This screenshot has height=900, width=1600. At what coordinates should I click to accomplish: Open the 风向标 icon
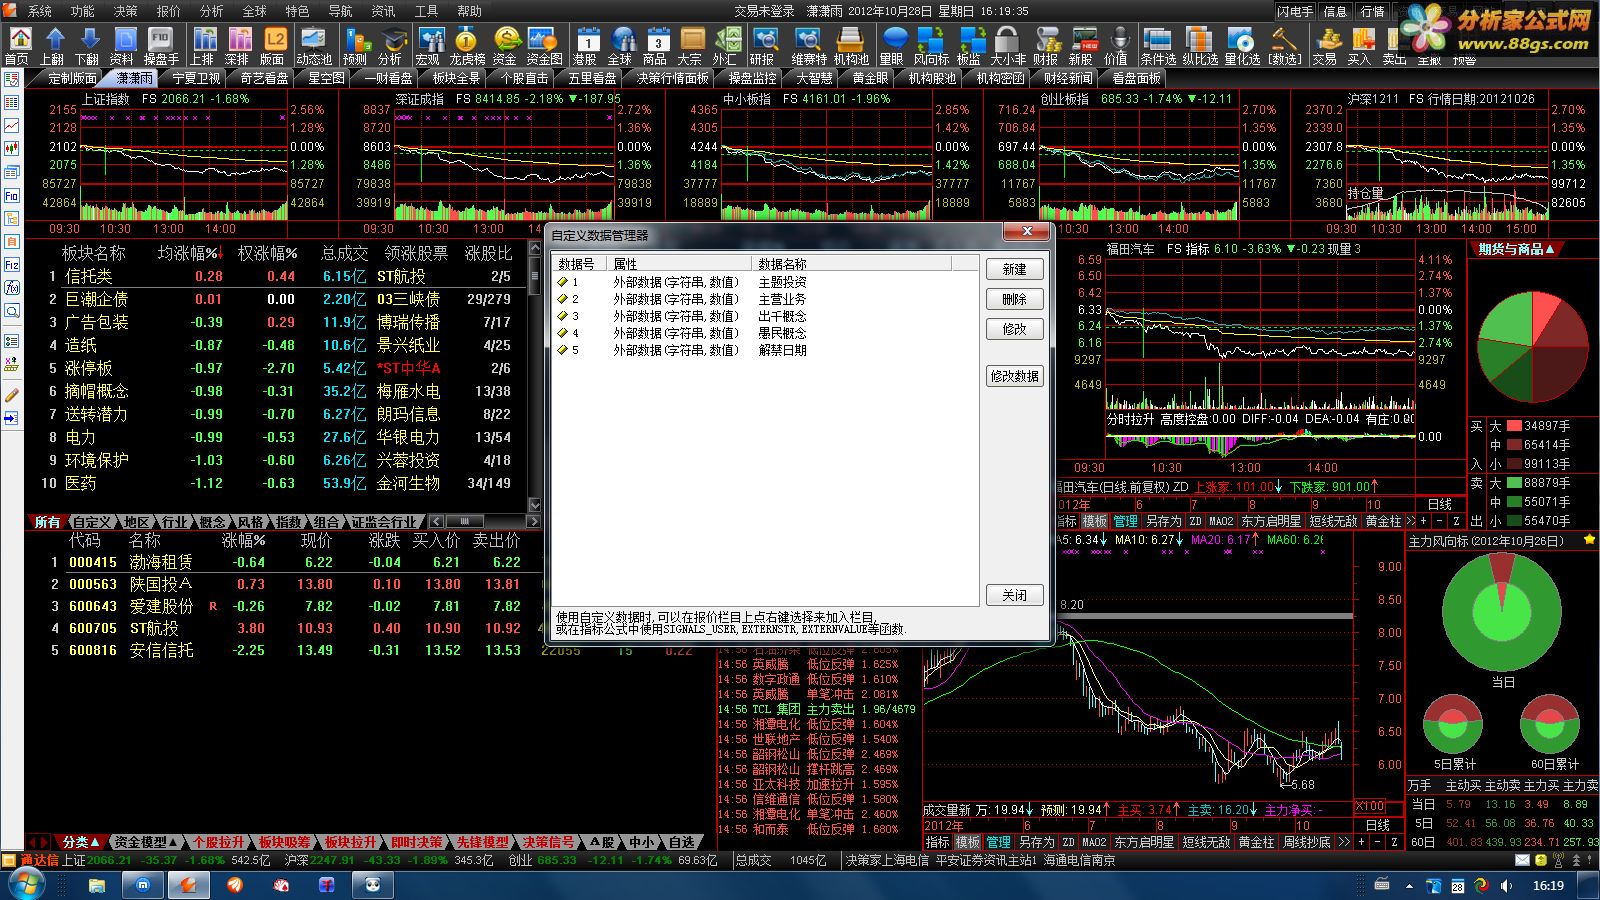[931, 46]
